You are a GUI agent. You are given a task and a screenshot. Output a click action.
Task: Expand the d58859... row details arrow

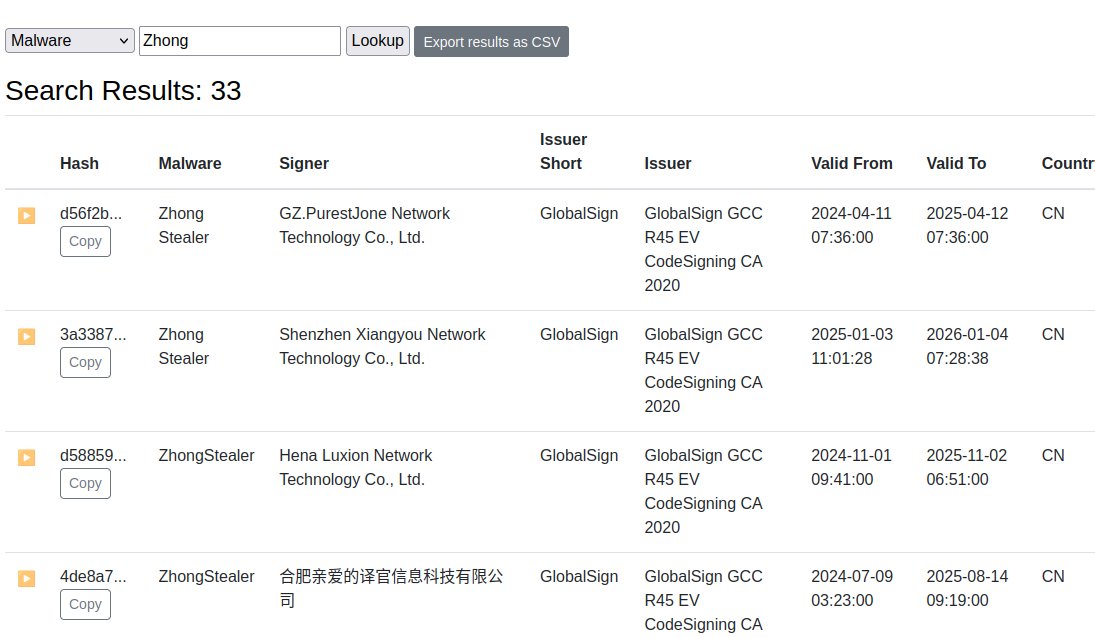click(27, 457)
